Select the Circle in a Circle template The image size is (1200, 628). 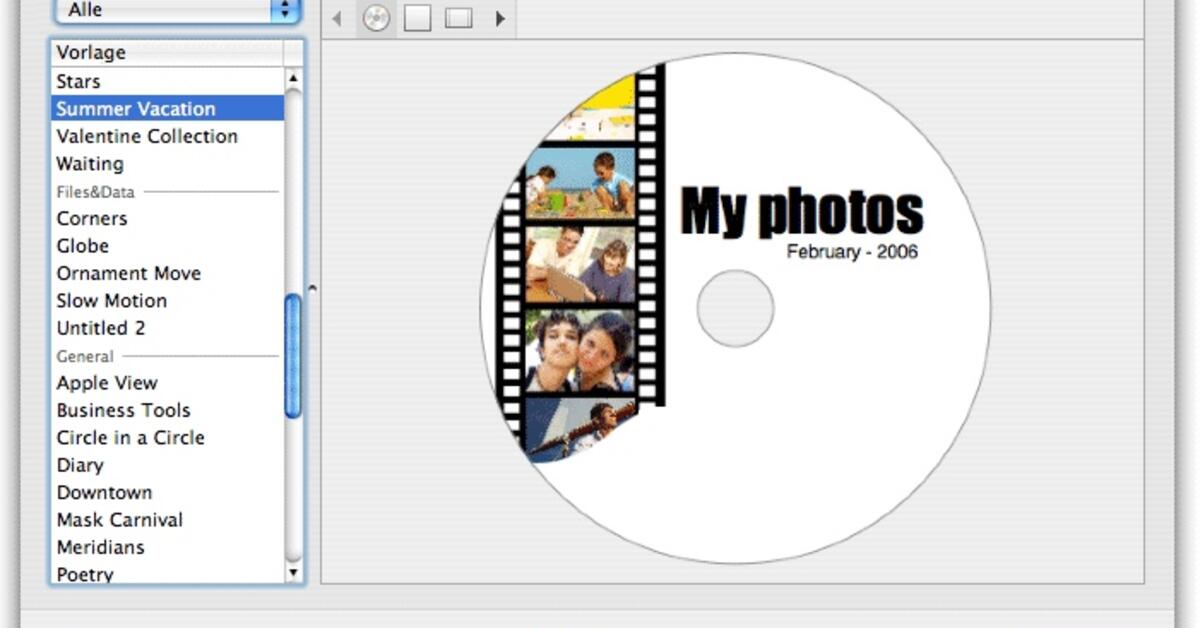[168, 438]
